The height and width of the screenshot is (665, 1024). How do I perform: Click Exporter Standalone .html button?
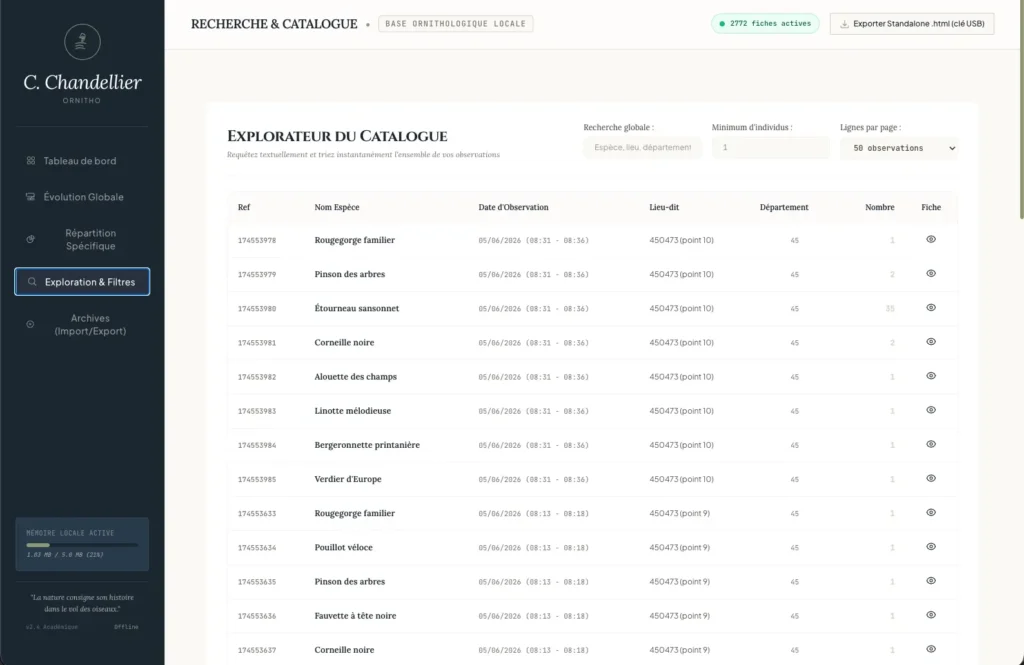tap(912, 24)
